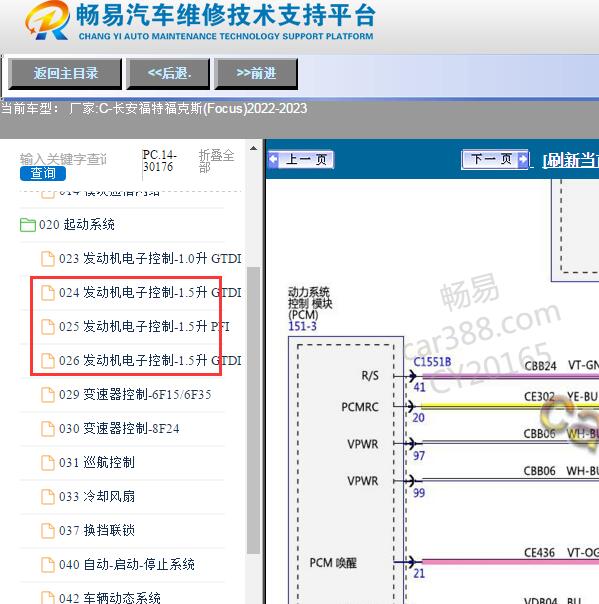This screenshot has height=604, width=599.
Task: Click the left arrow icon on 上一页
Action: [273, 159]
